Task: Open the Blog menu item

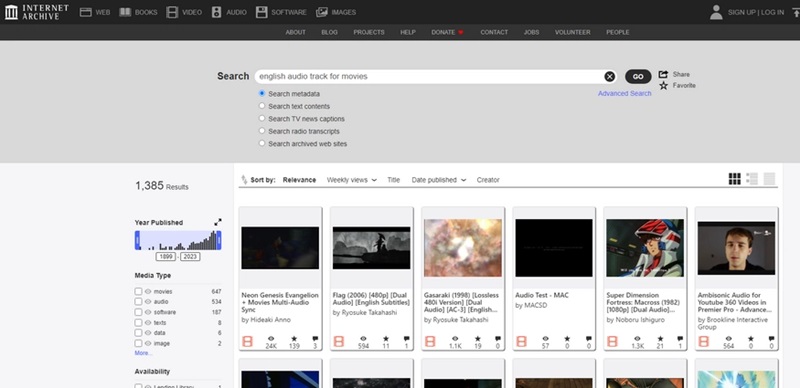Action: 330,32
